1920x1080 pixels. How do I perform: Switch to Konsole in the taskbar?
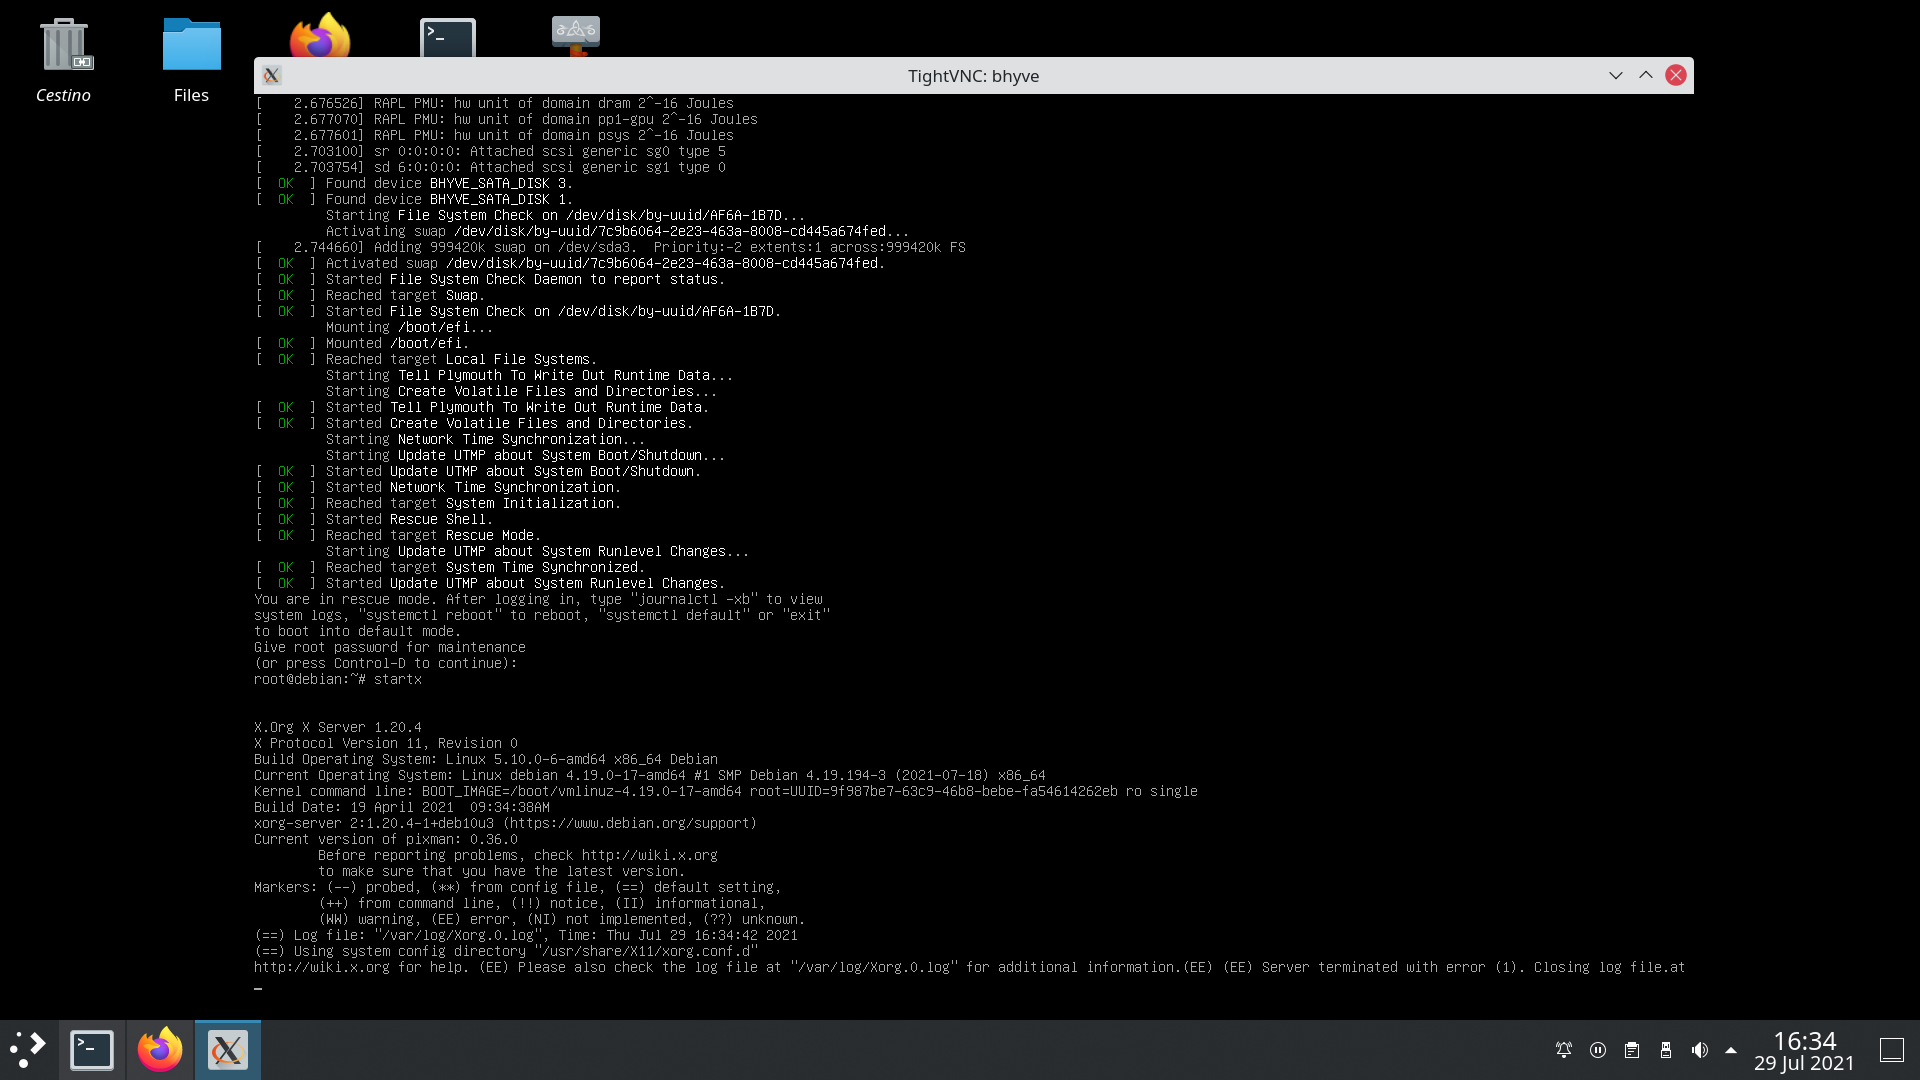(x=92, y=1050)
